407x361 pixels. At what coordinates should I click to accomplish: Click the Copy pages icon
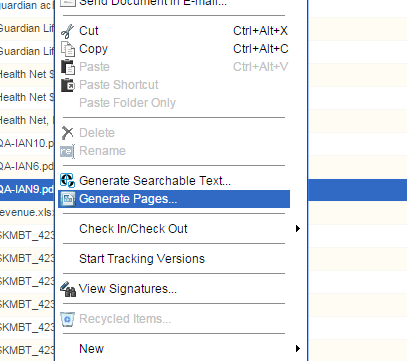click(x=68, y=49)
